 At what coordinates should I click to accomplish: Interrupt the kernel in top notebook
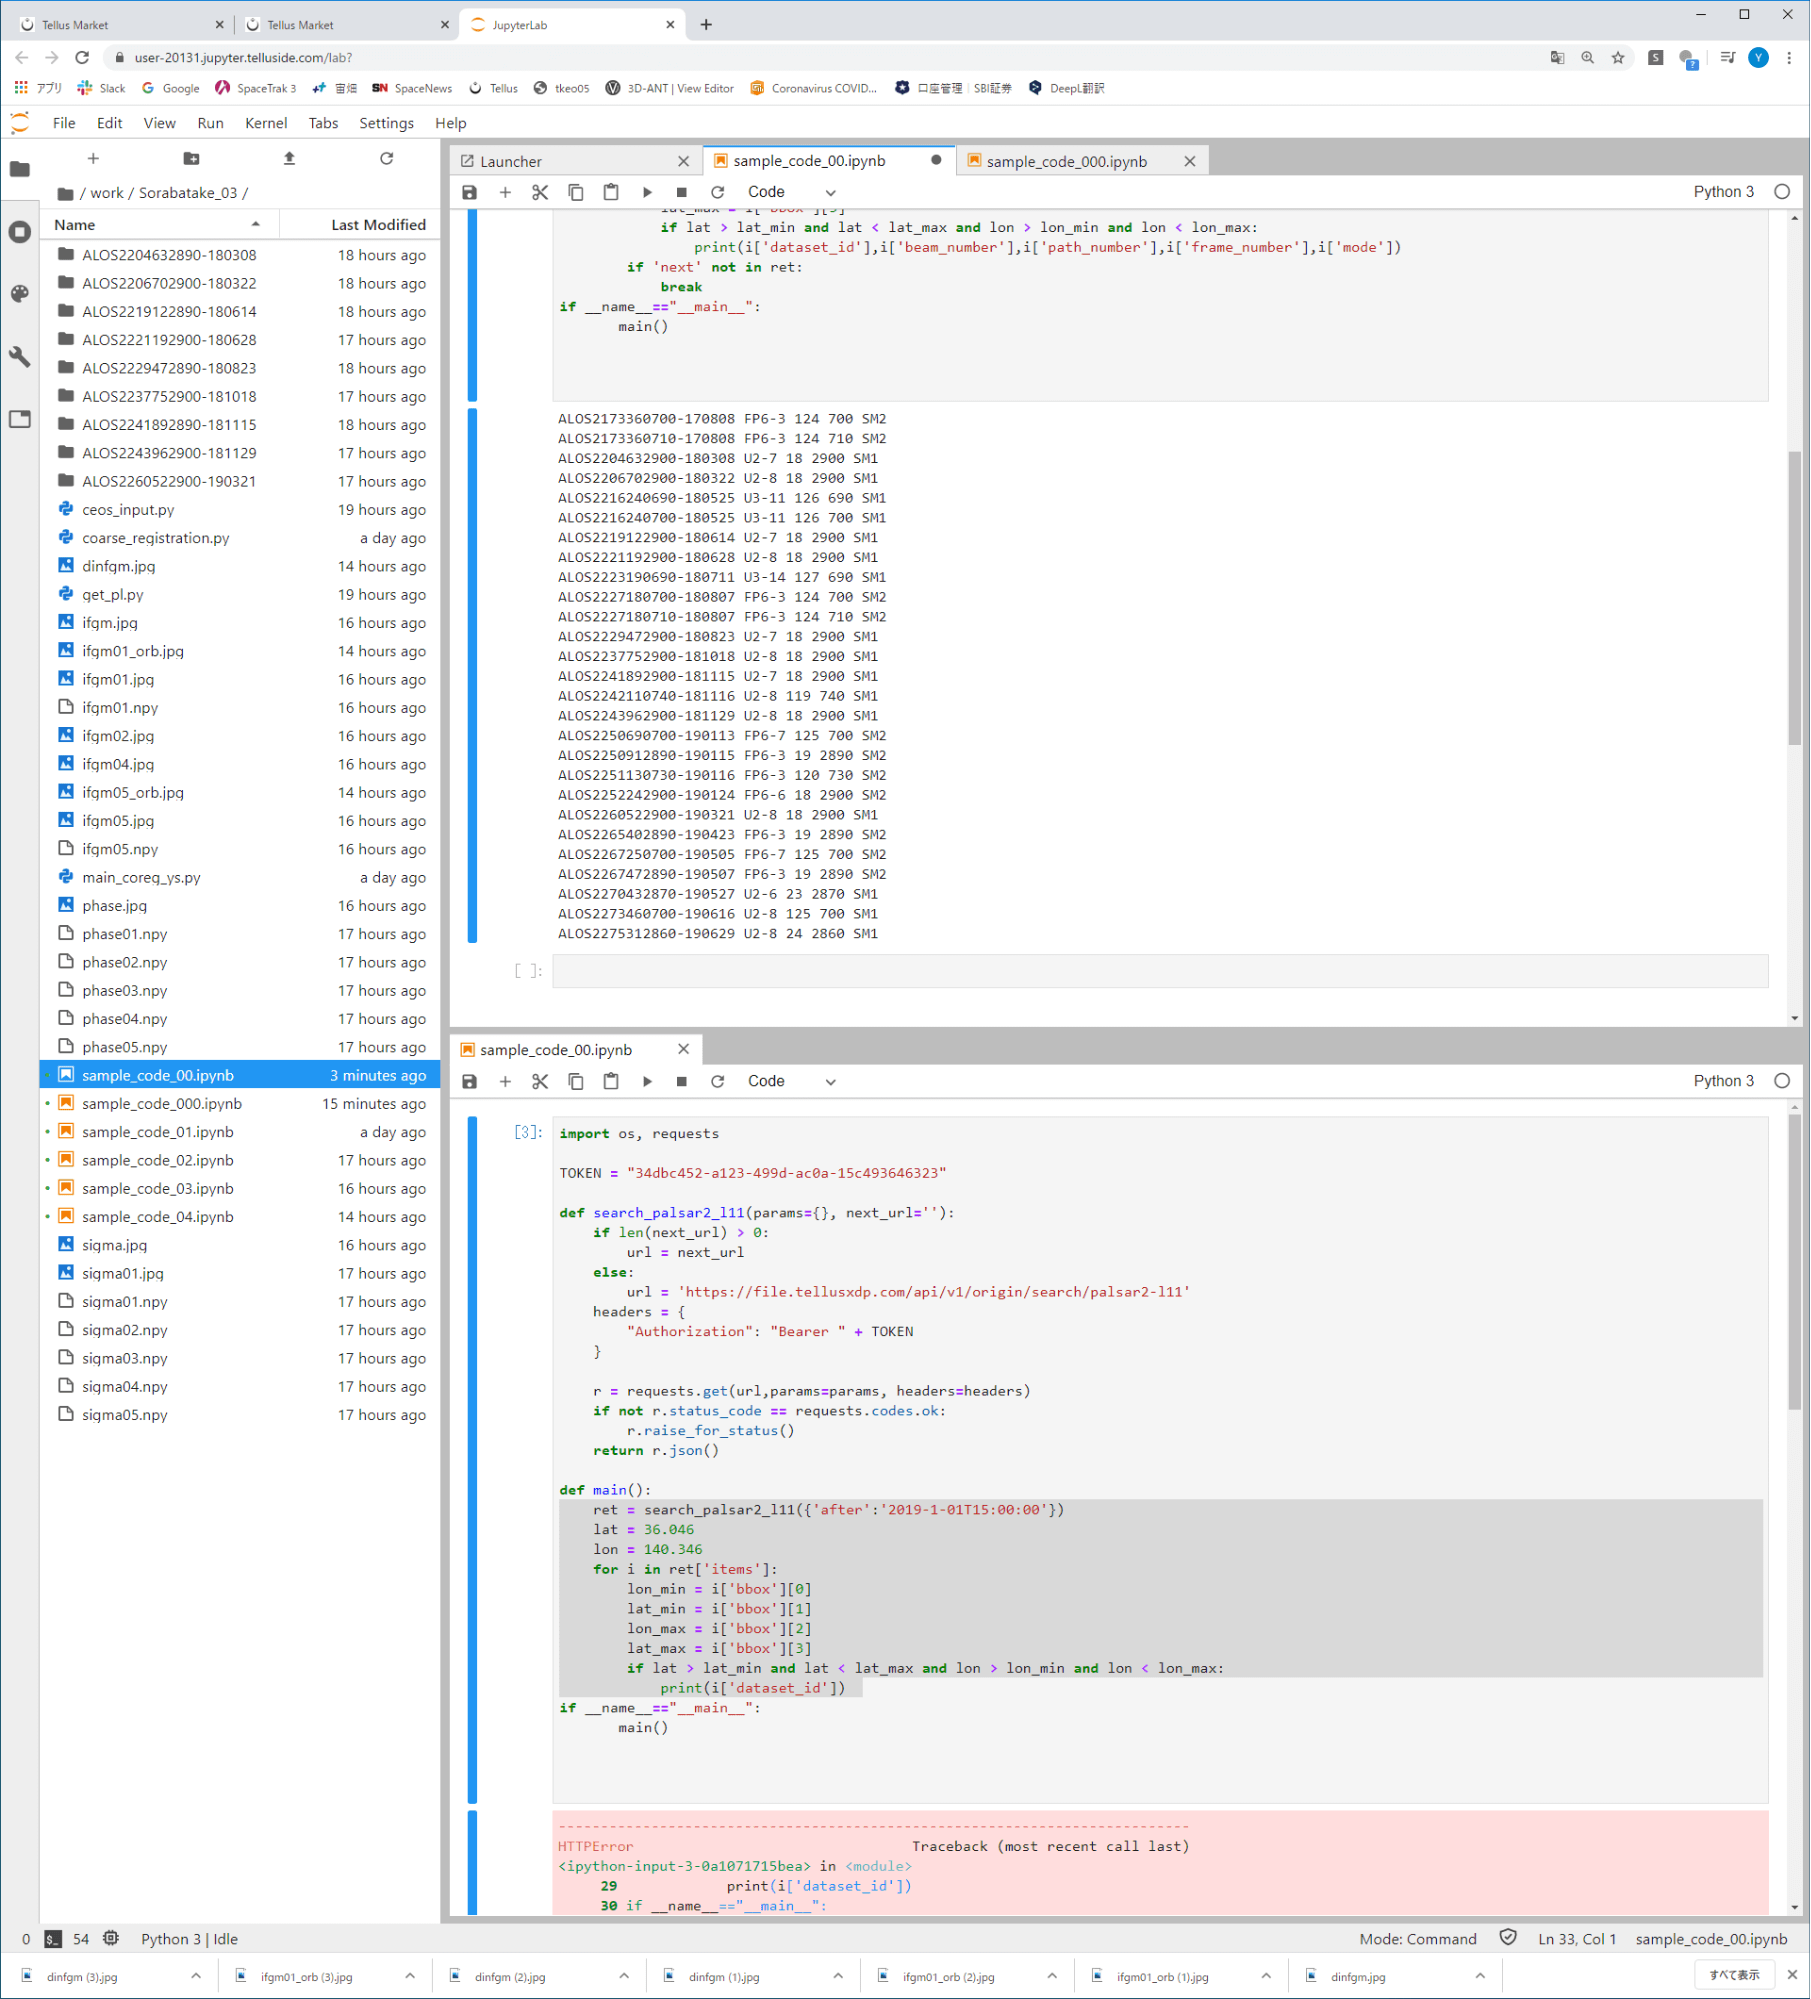coord(682,192)
